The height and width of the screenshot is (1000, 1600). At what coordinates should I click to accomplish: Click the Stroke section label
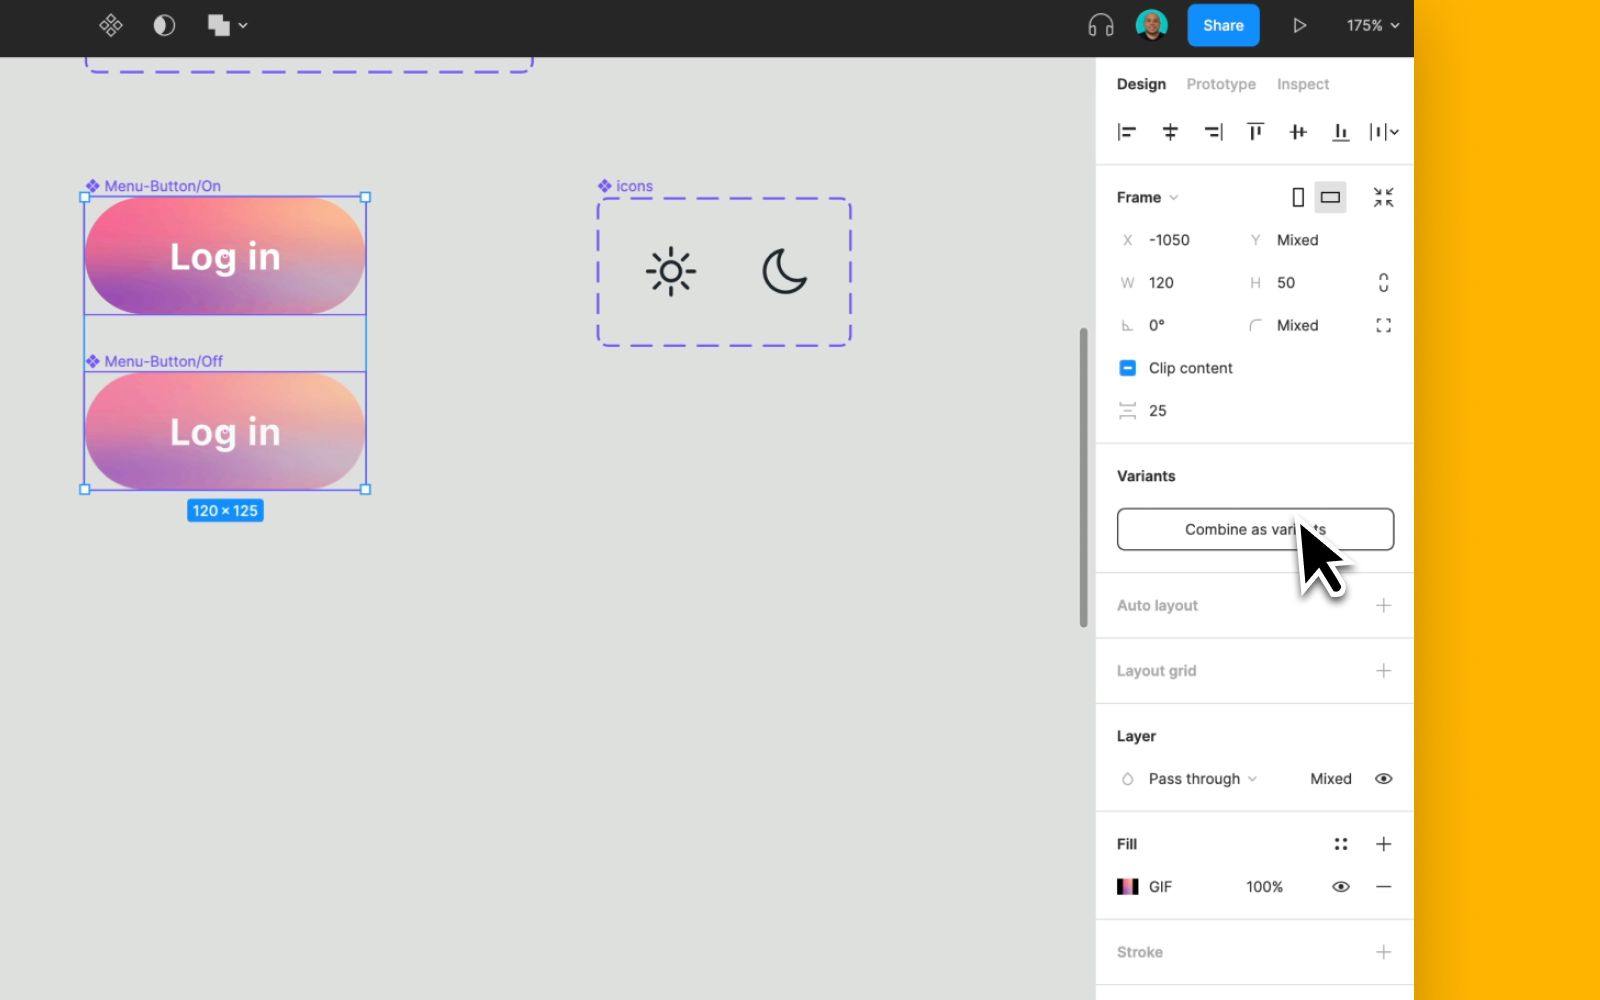click(x=1139, y=952)
